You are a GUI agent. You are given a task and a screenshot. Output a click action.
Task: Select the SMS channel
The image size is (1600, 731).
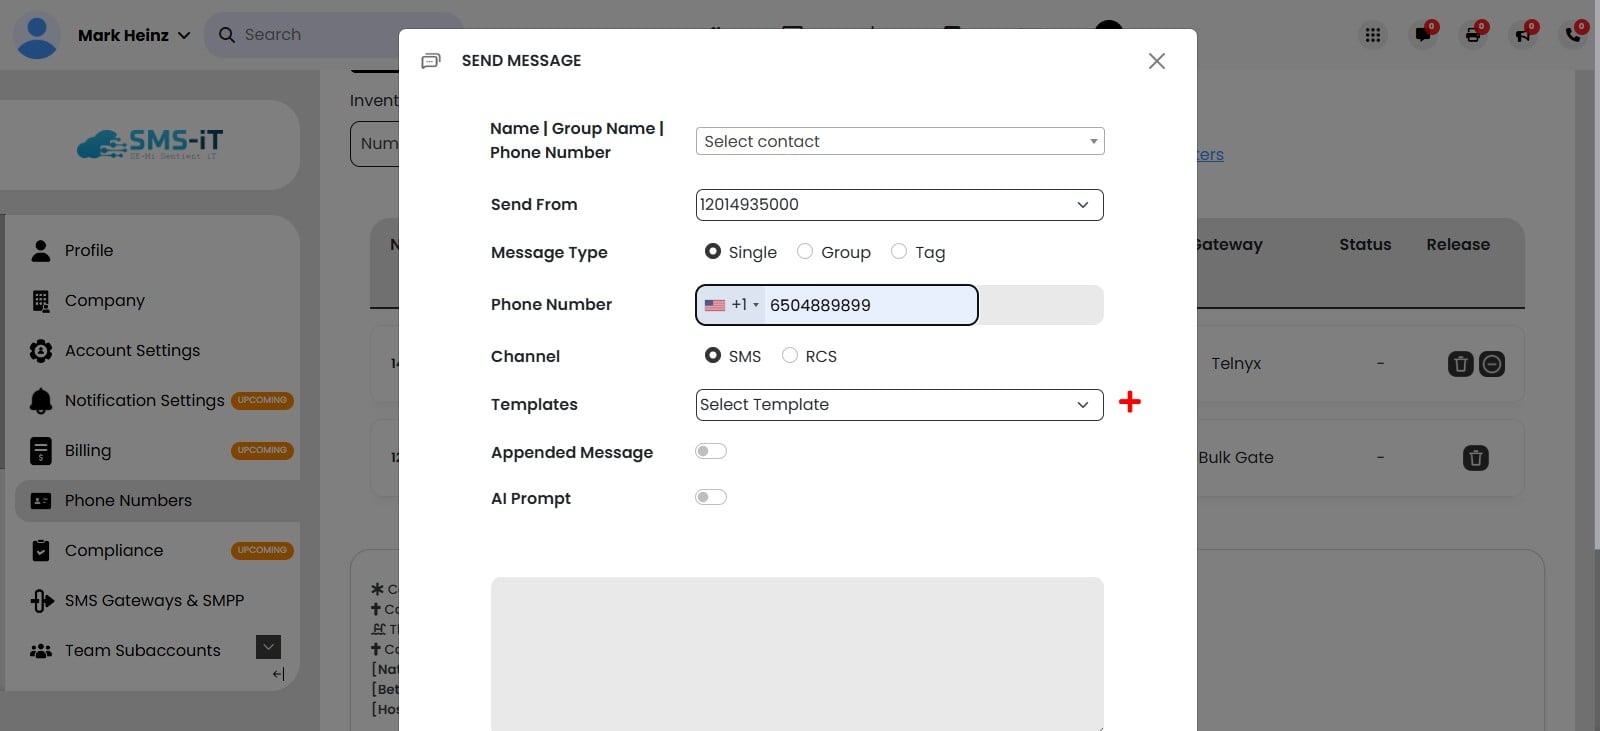tap(713, 355)
